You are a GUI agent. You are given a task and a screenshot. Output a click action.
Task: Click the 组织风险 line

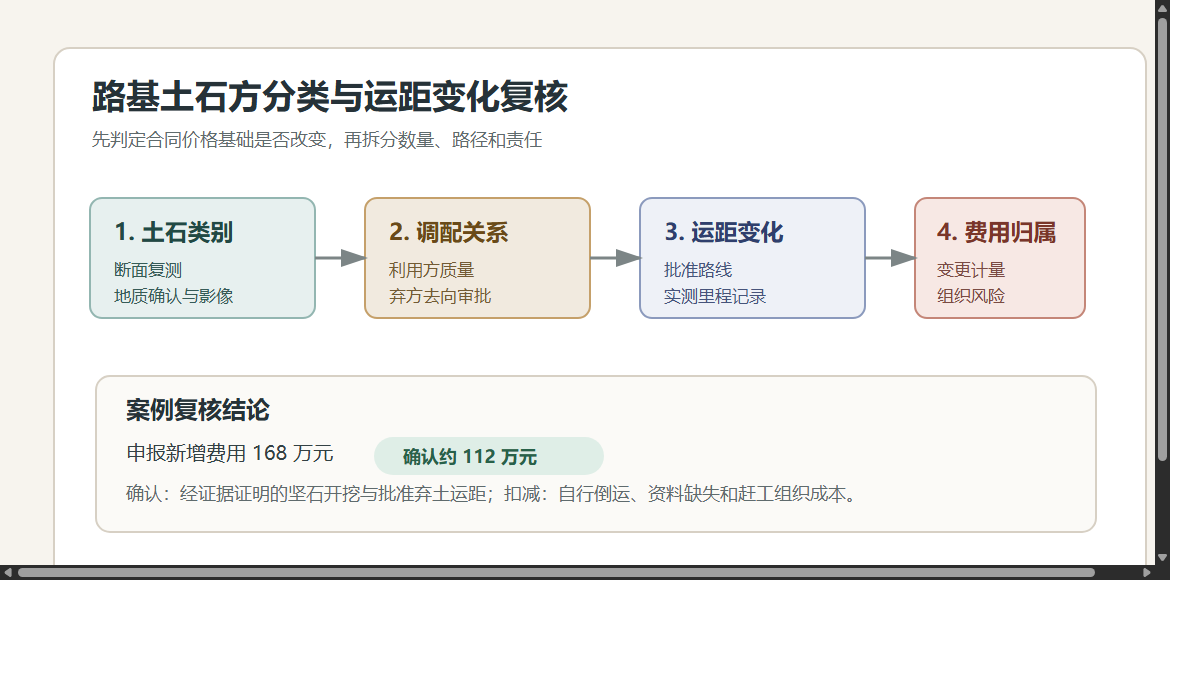971,296
